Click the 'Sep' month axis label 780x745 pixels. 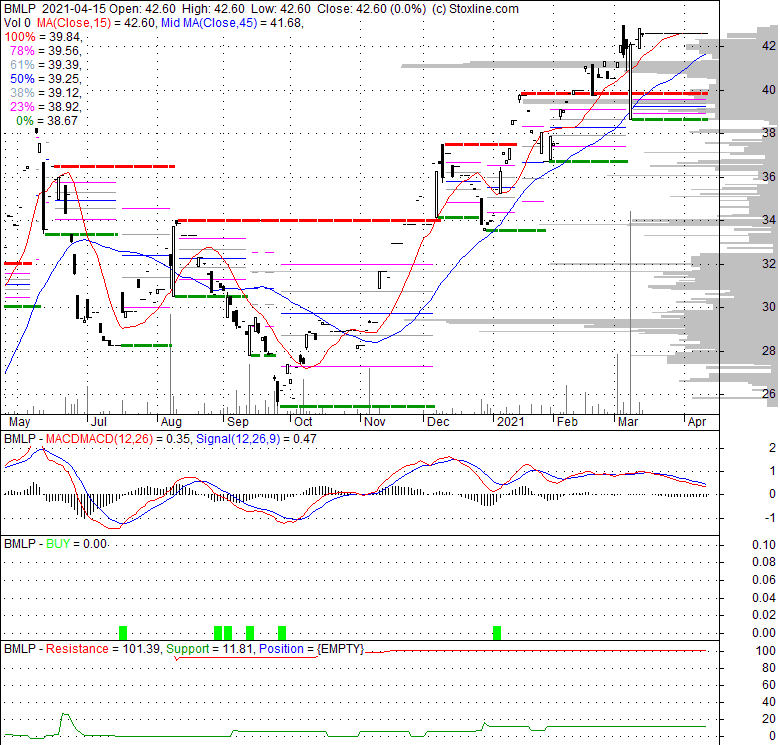[237, 422]
